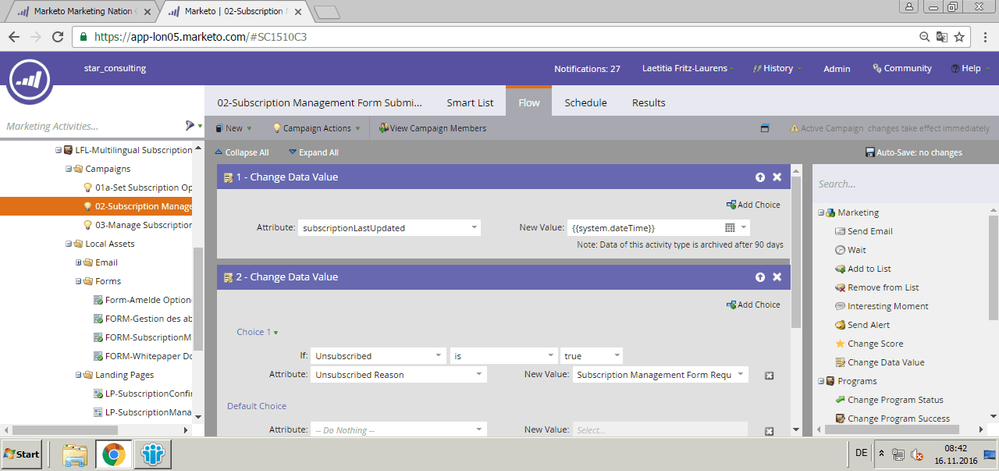Click the Send Email flow action icon
The width and height of the screenshot is (999, 471).
coord(839,231)
